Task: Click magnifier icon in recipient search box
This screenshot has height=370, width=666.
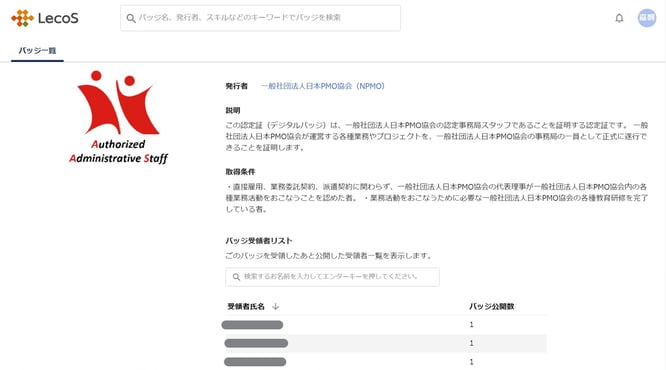Action: pyautogui.click(x=236, y=277)
